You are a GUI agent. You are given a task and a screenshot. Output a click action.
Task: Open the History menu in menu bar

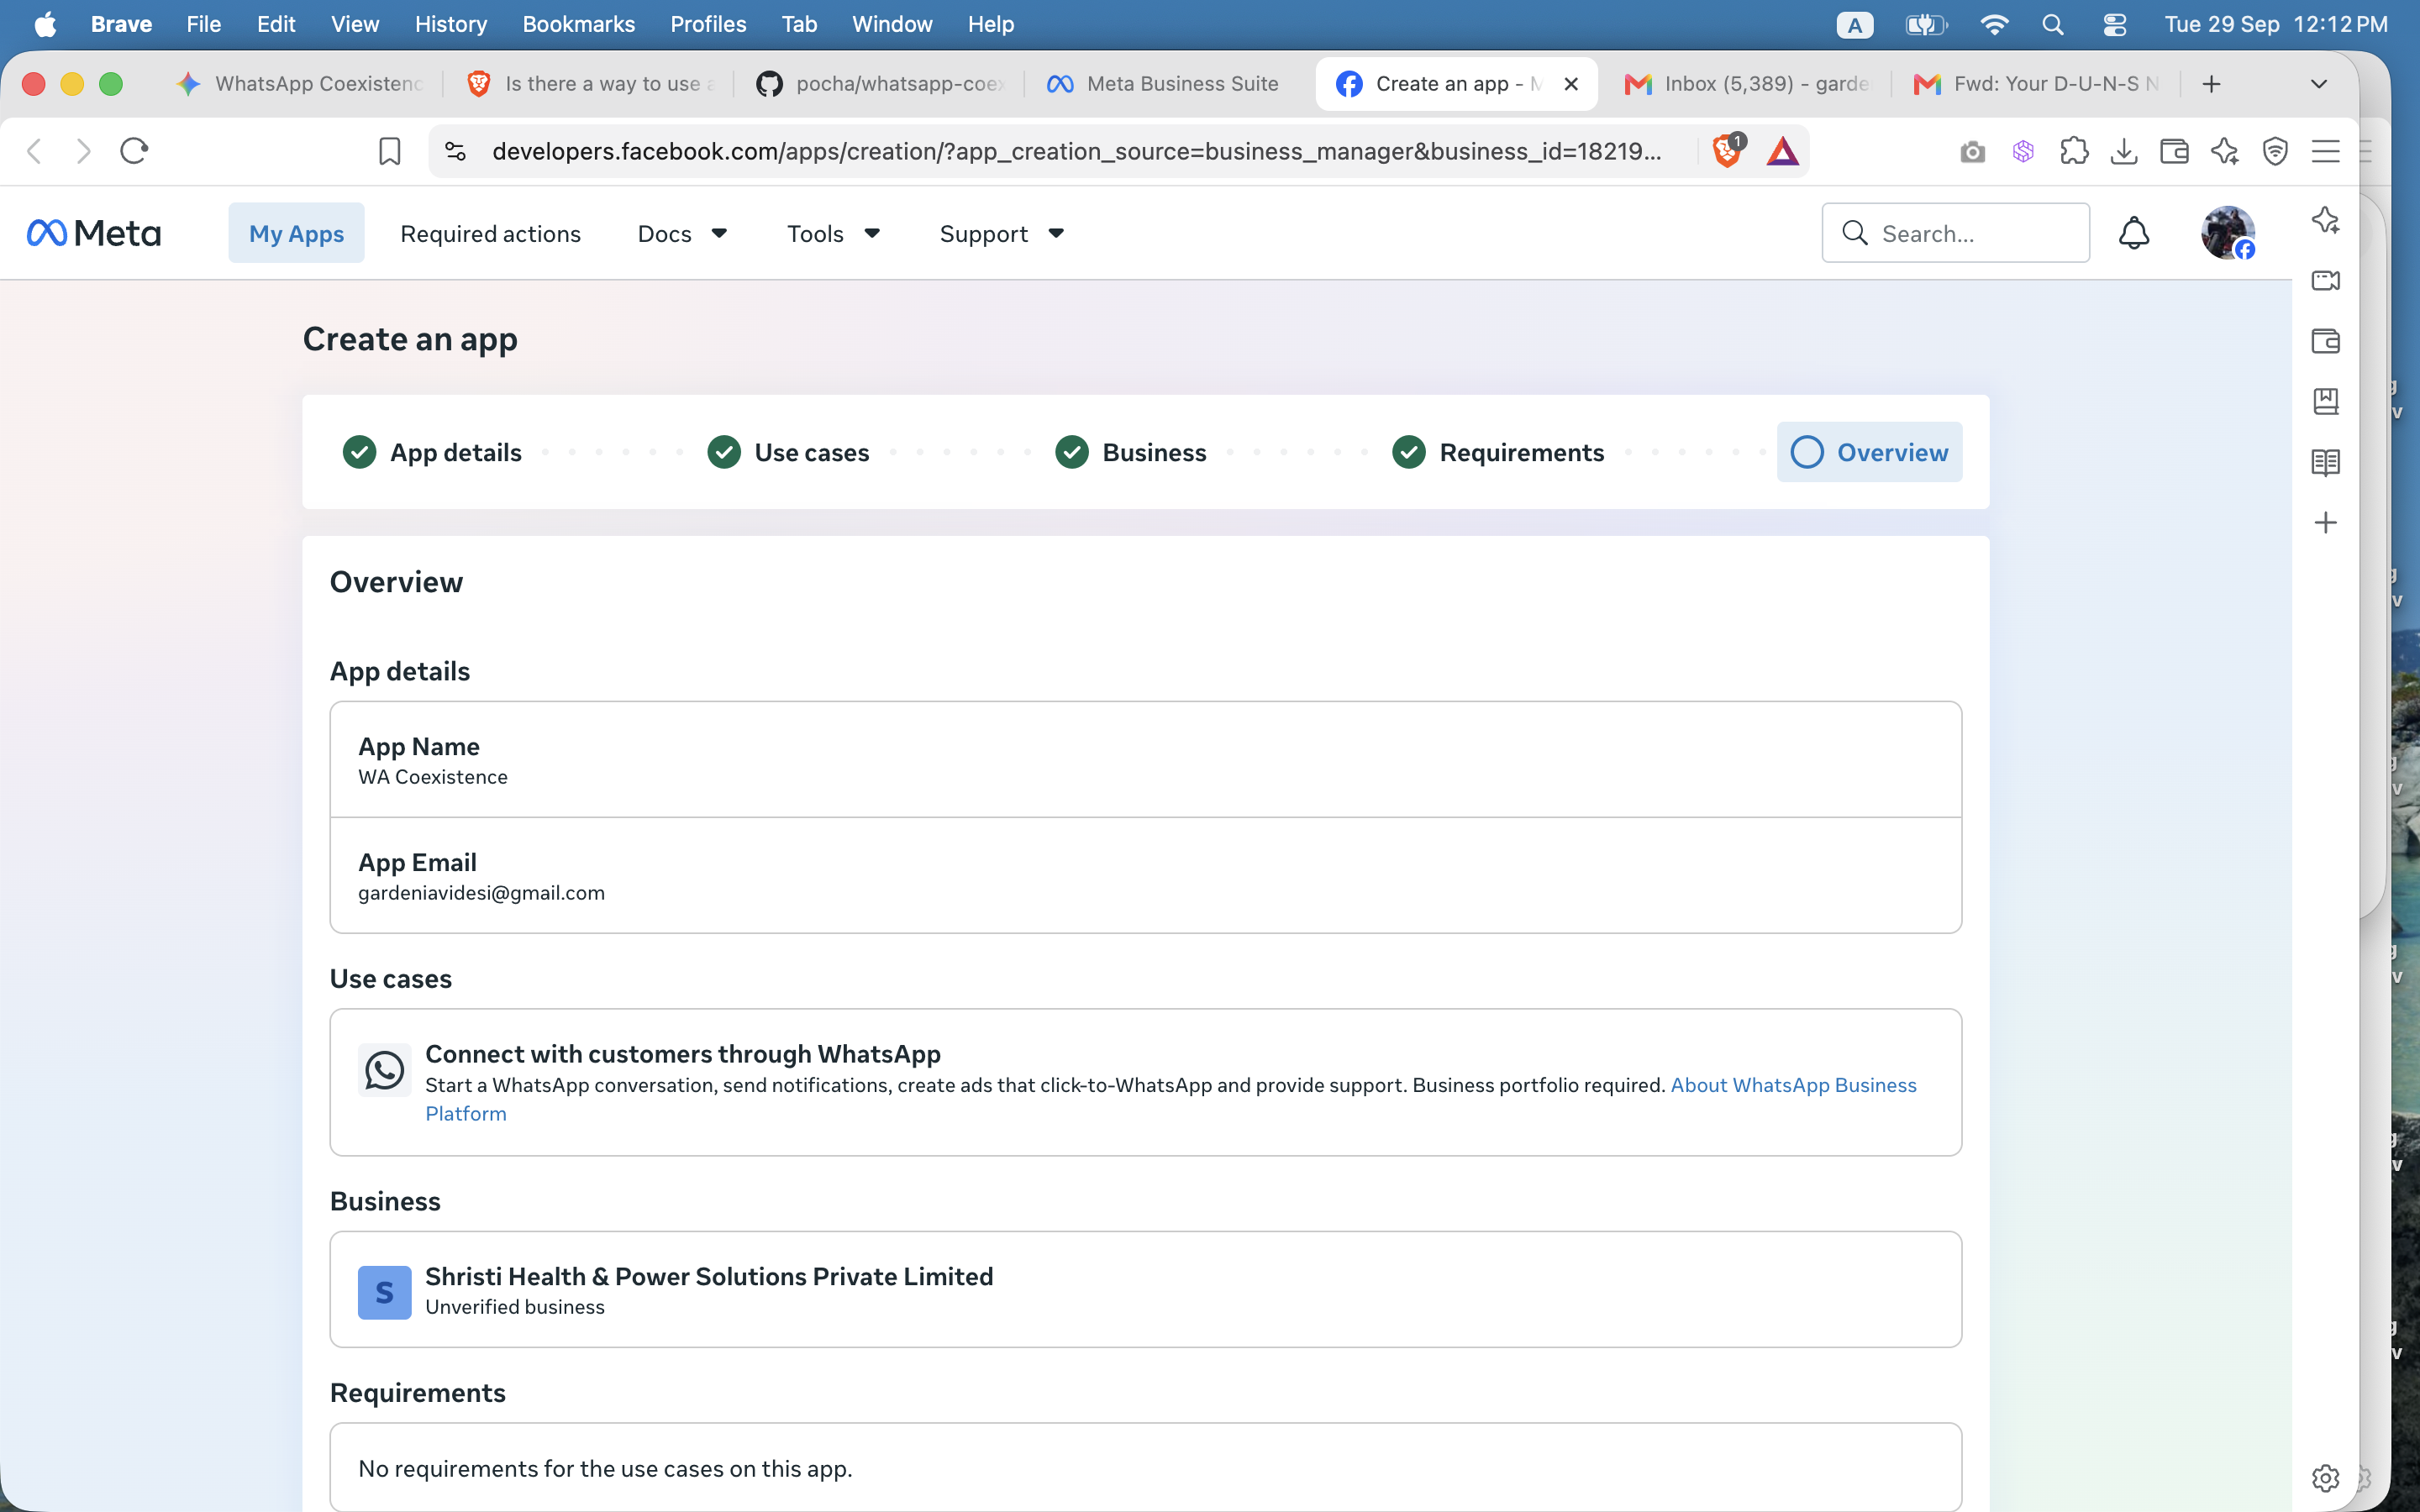451,24
